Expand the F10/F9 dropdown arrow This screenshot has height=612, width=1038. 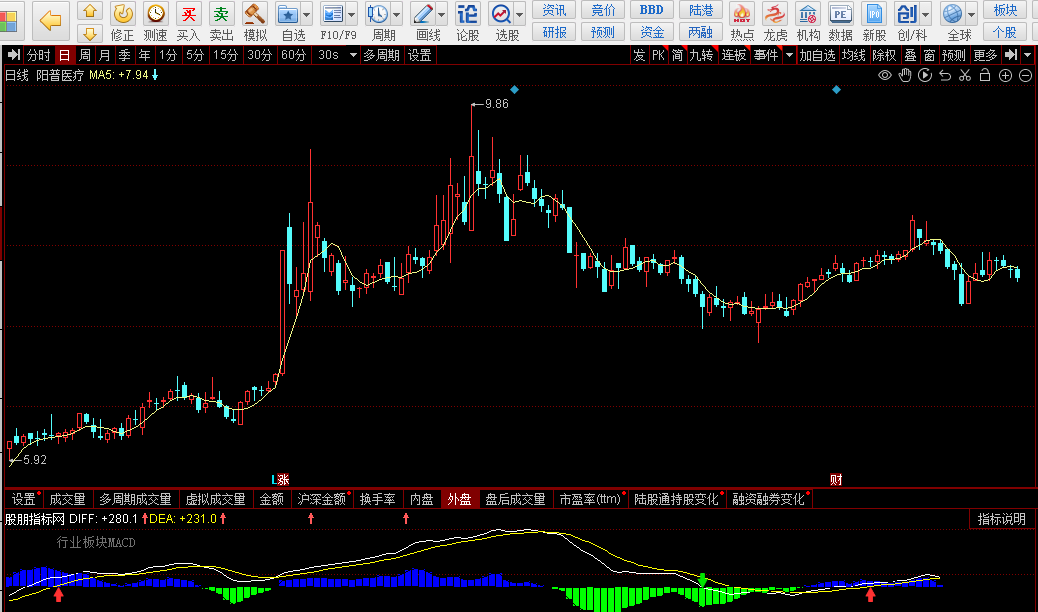pyautogui.click(x=352, y=14)
